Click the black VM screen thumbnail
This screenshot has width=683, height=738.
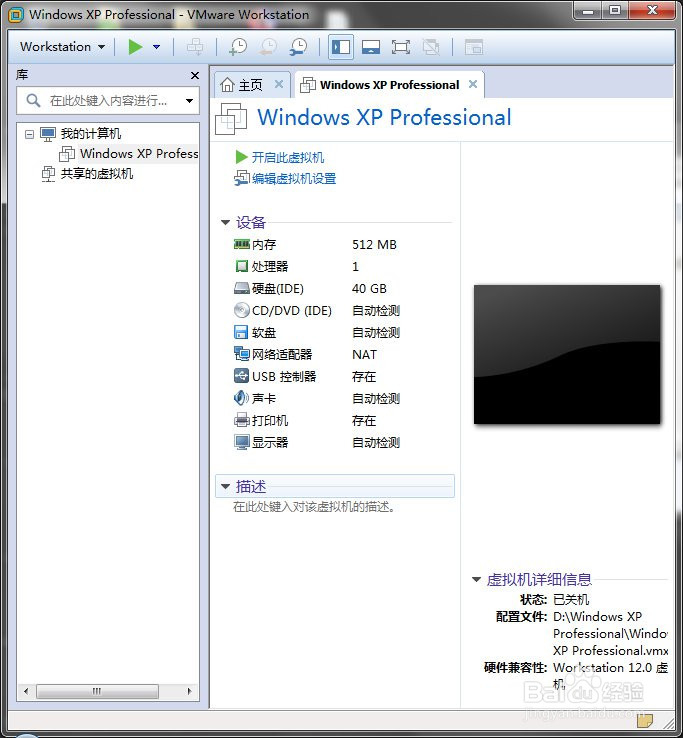567,354
